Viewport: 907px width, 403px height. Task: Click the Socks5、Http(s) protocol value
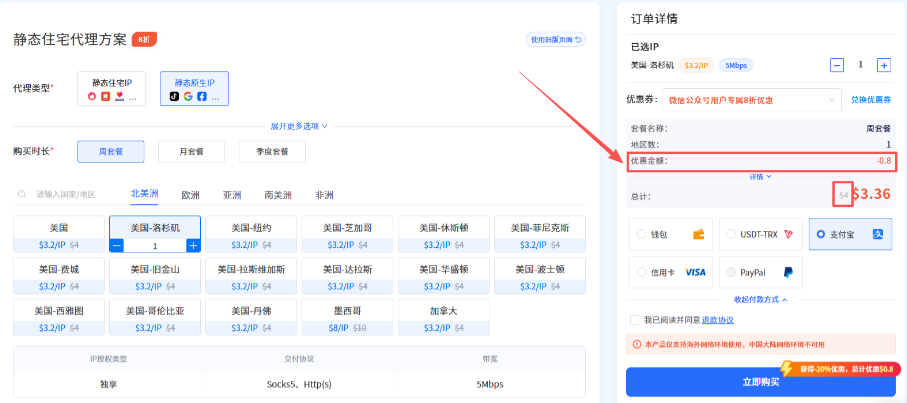click(299, 384)
